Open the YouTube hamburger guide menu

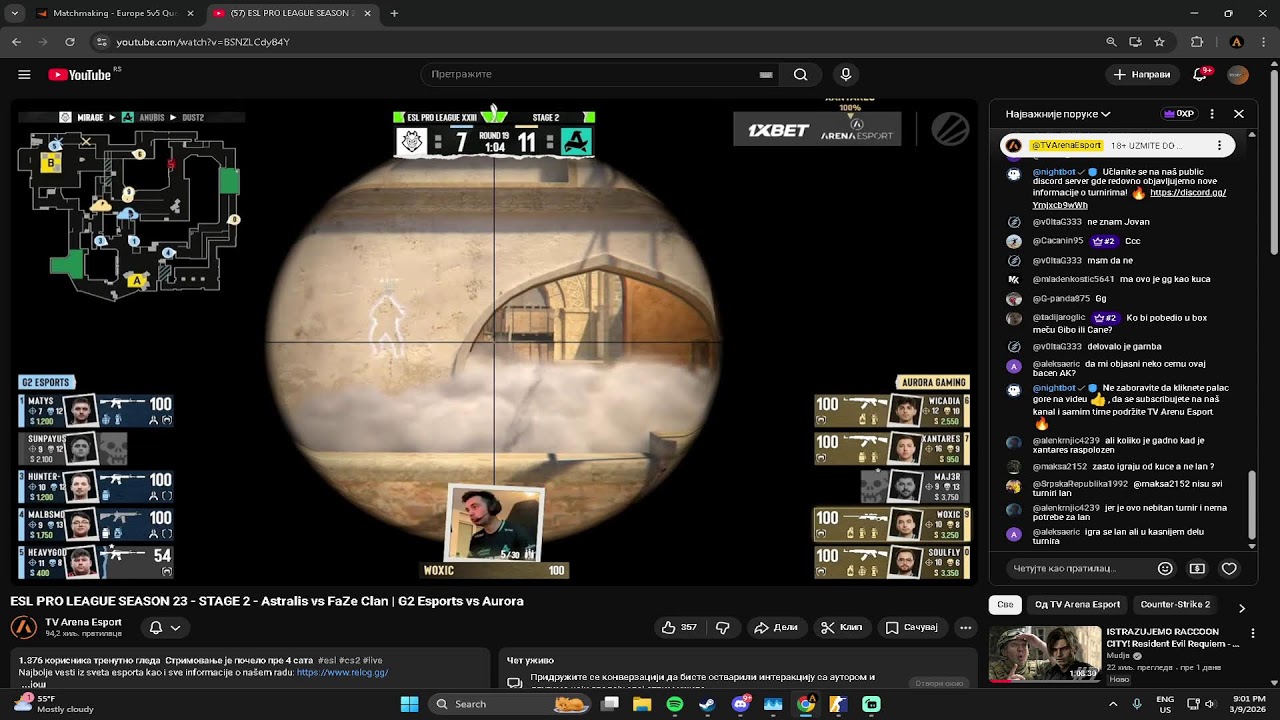(x=24, y=74)
